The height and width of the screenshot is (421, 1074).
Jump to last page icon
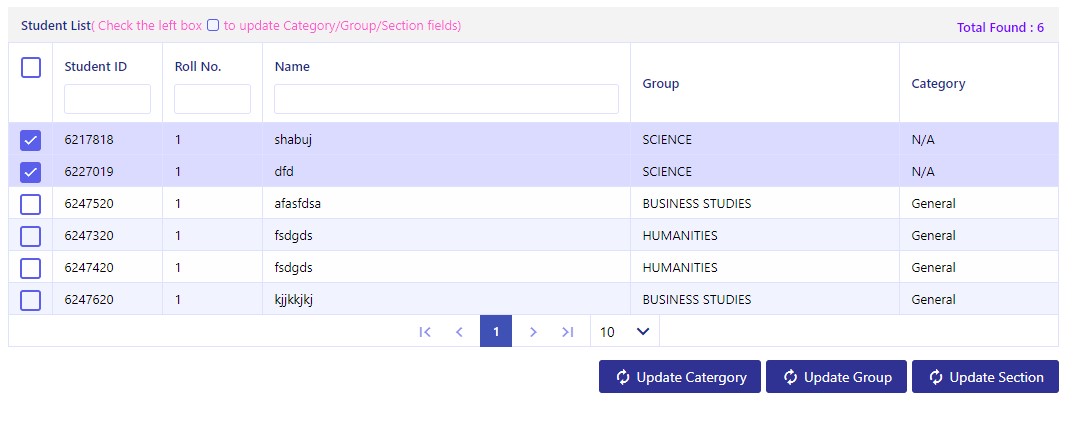(x=567, y=332)
